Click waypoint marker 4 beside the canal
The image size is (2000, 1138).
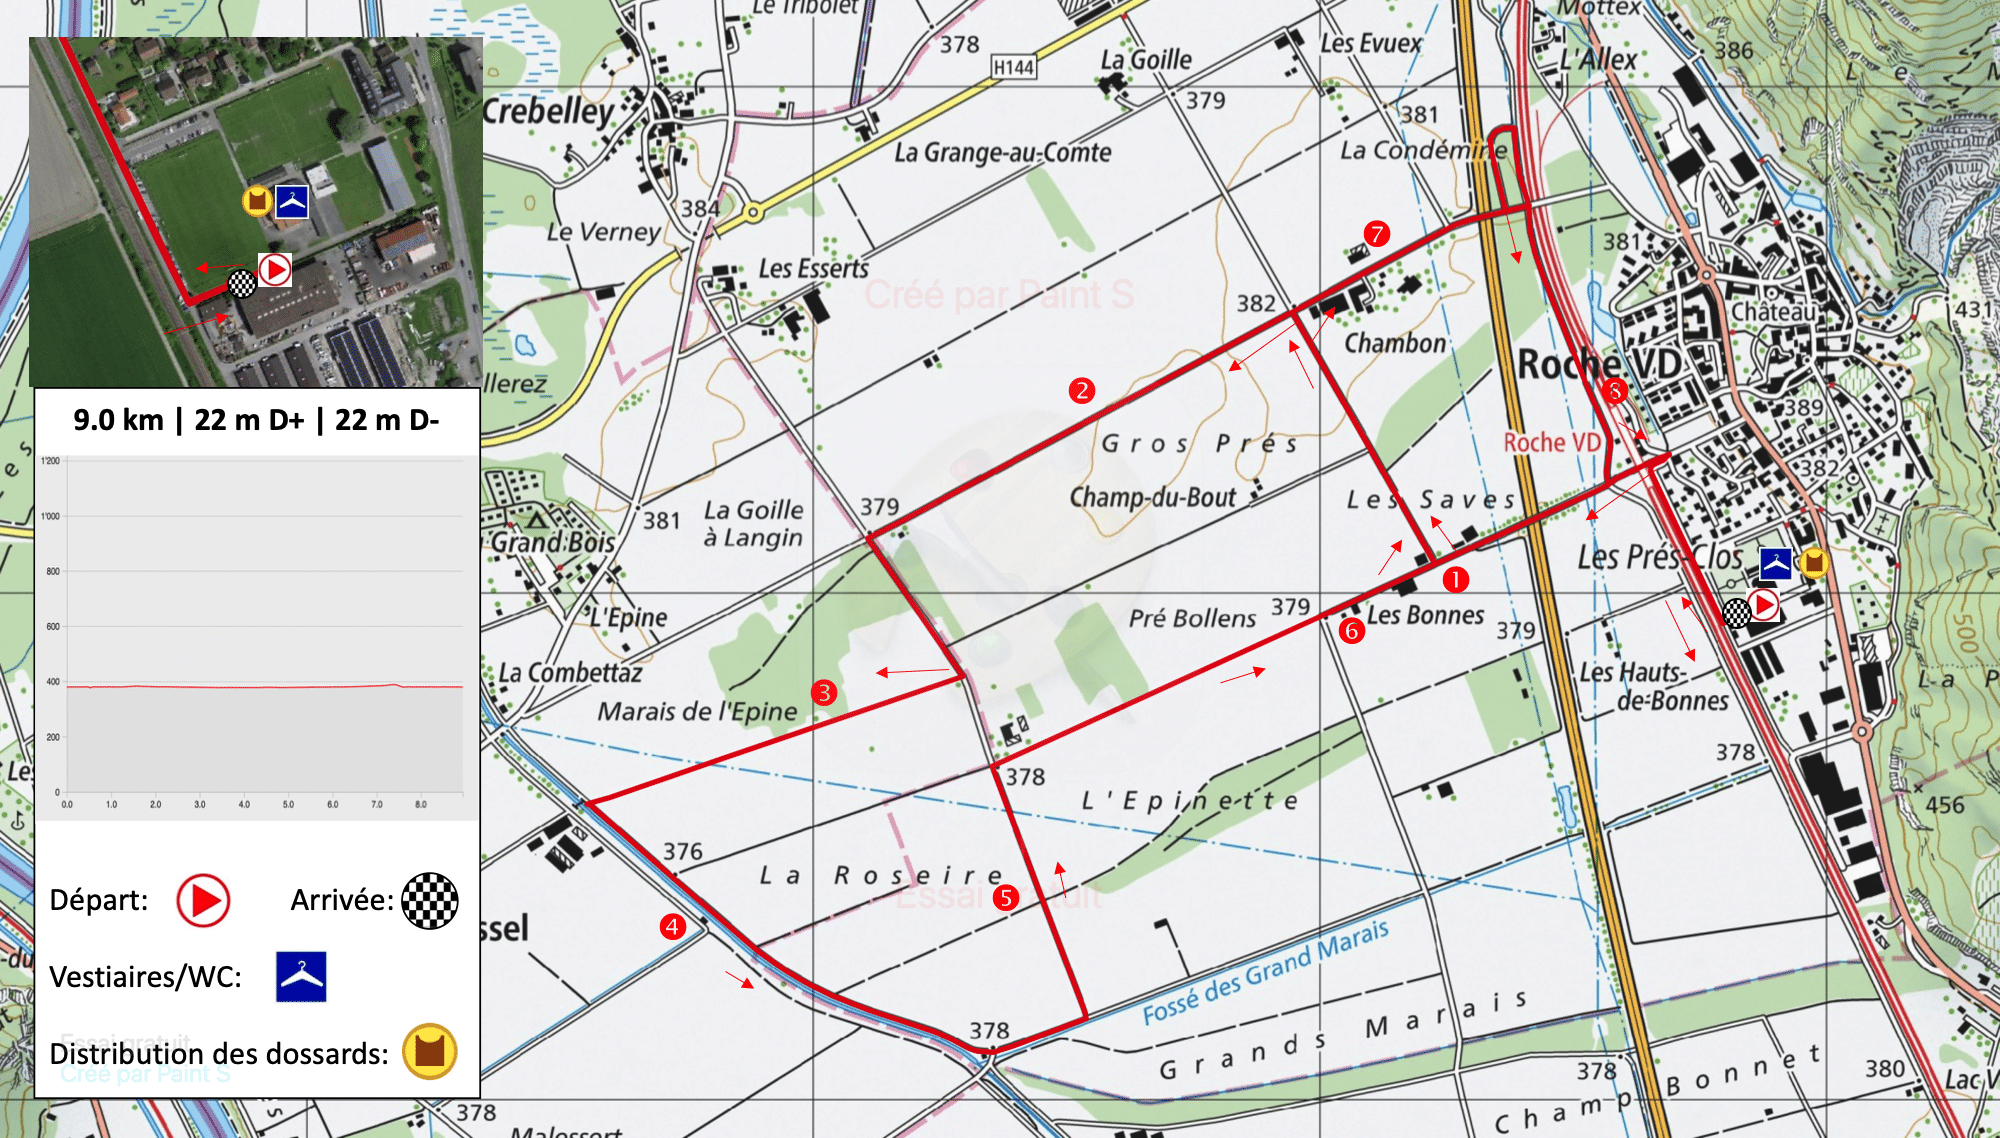tap(672, 926)
